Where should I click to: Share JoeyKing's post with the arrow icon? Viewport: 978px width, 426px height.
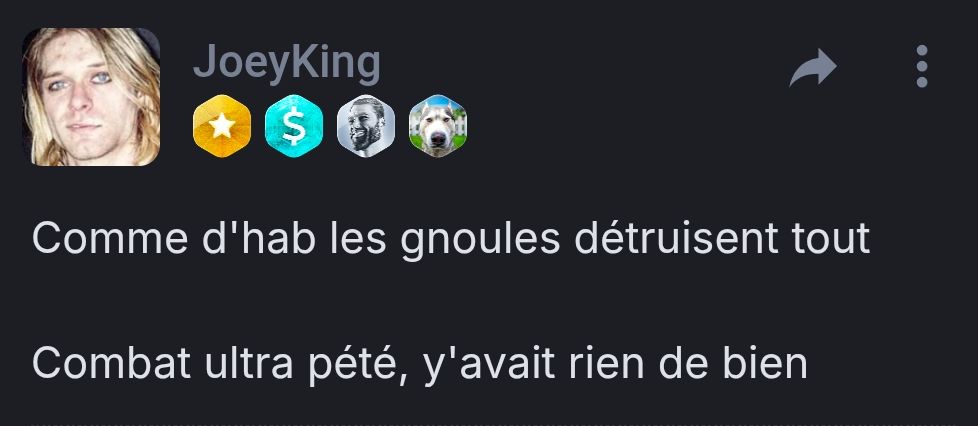(x=813, y=67)
